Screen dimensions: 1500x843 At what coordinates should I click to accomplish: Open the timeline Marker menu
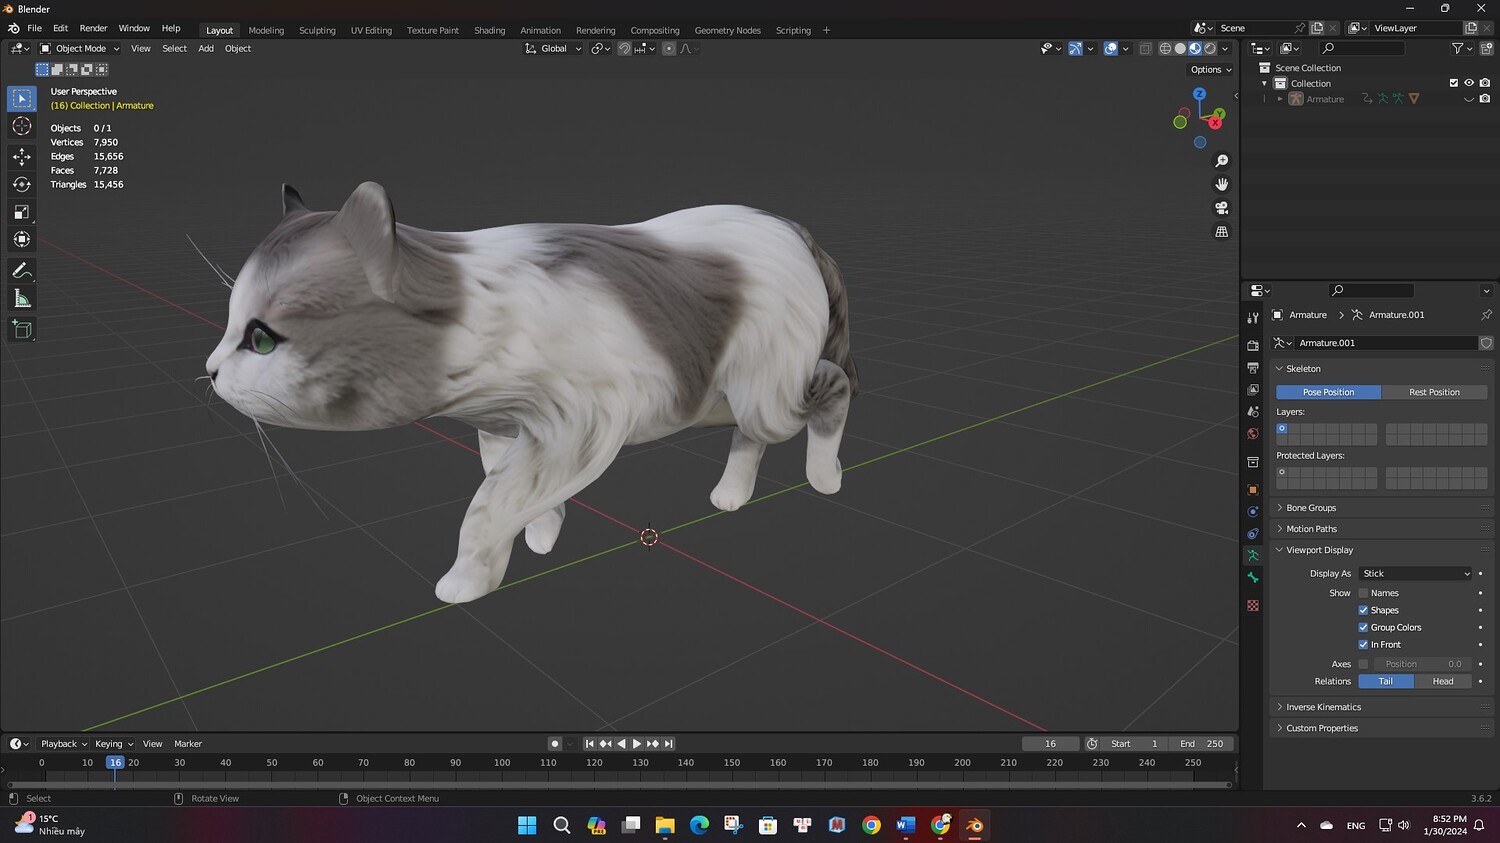pyautogui.click(x=188, y=744)
